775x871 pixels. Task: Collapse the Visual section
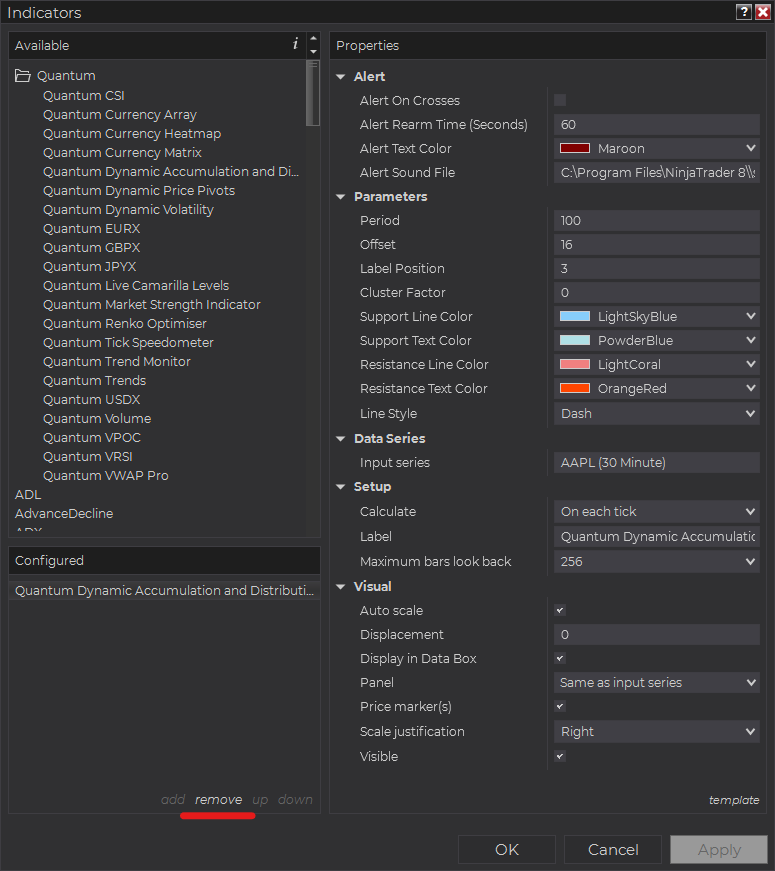[341, 586]
